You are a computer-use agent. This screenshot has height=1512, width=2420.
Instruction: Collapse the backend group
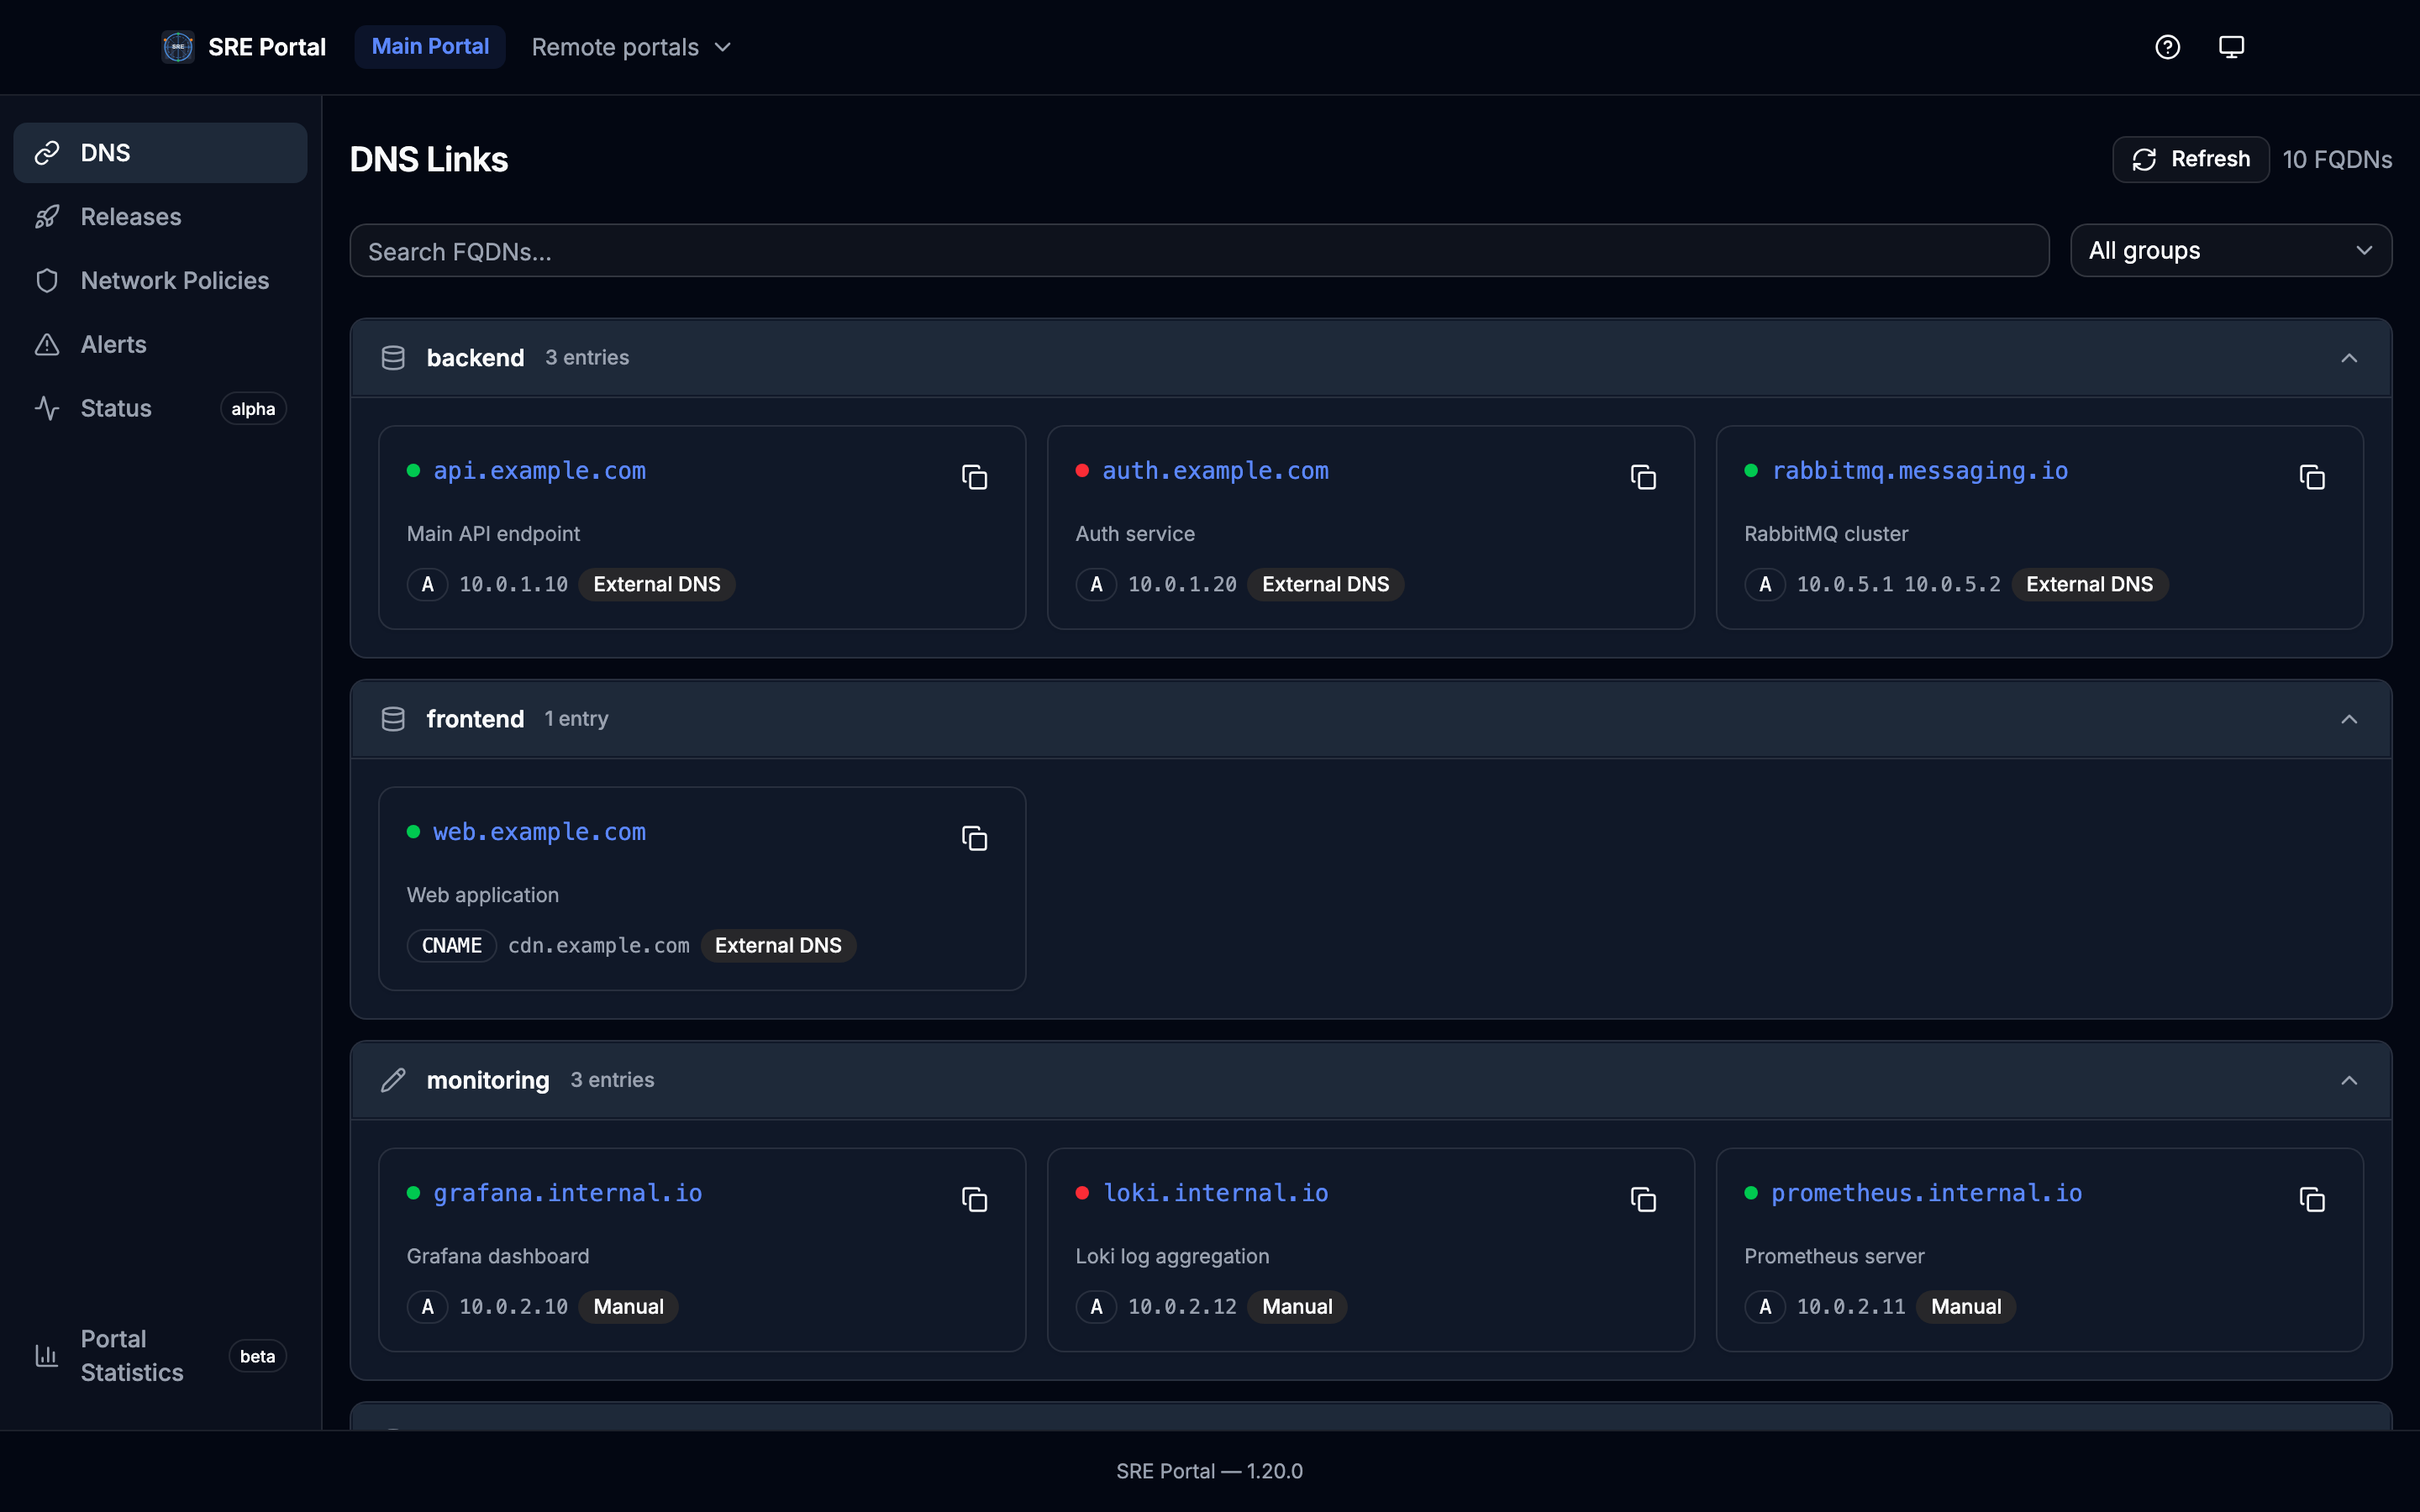click(2349, 357)
